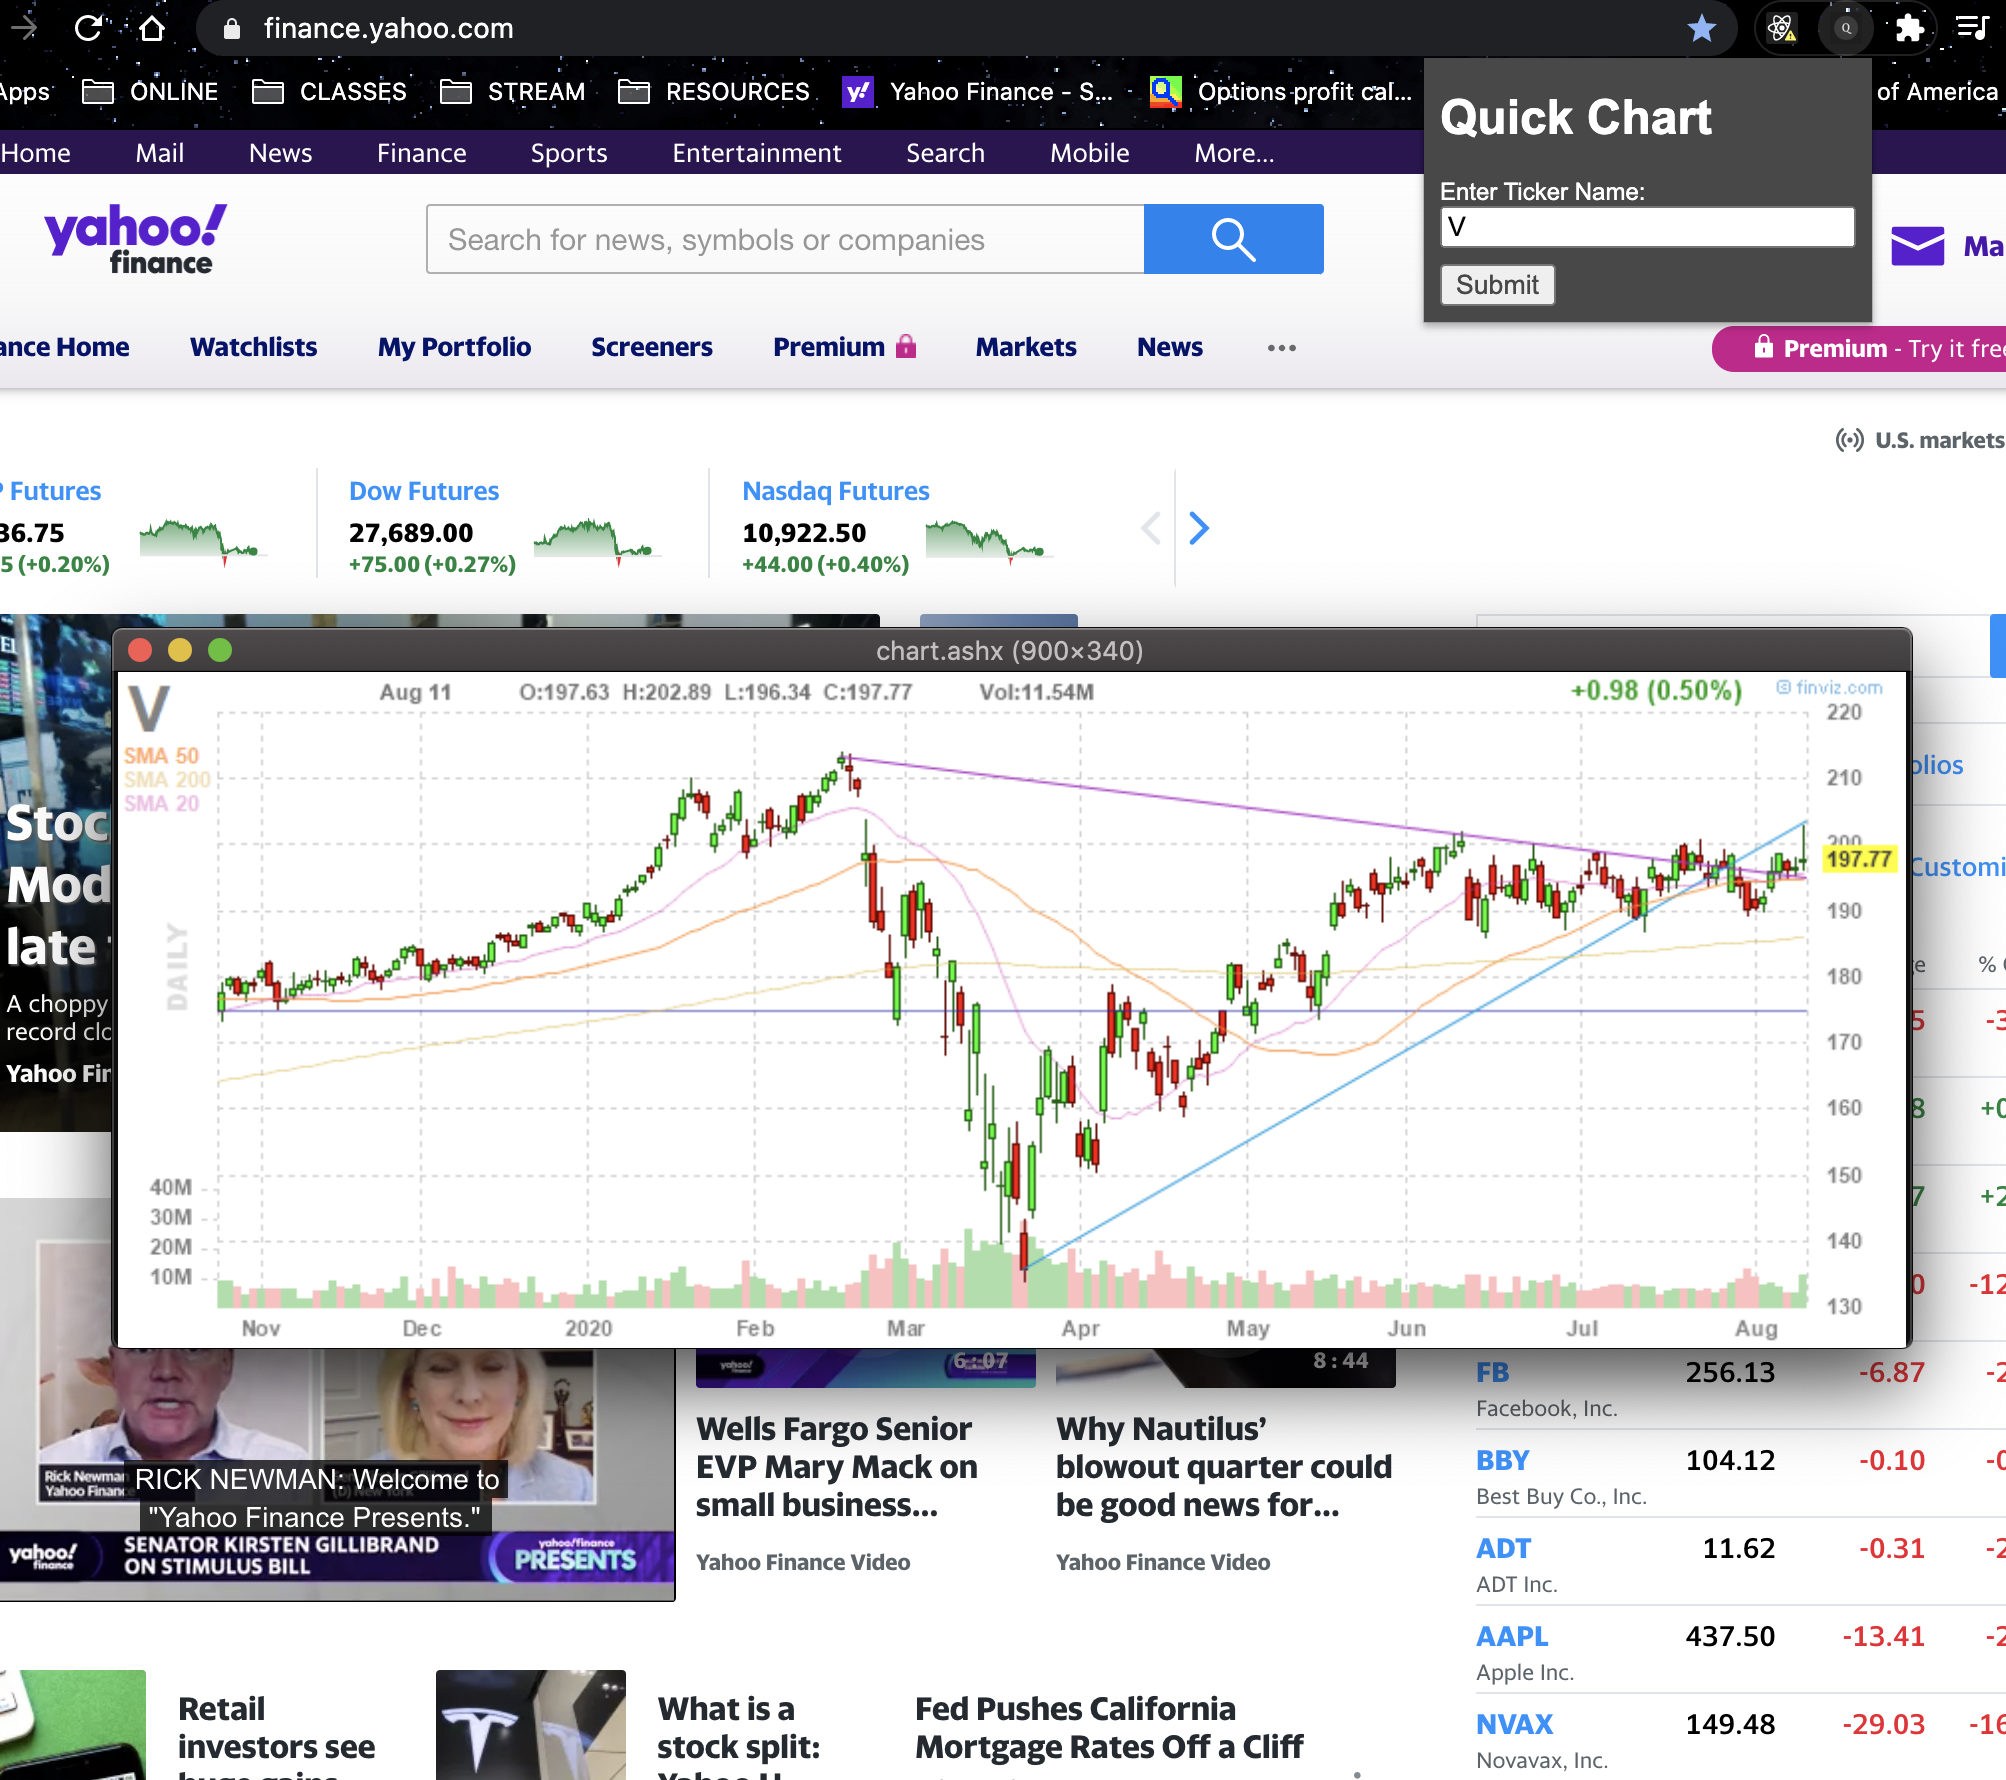Screen dimensions: 2006x1780
Task: Open Options profit calculator bookmark
Action: pos(1281,92)
